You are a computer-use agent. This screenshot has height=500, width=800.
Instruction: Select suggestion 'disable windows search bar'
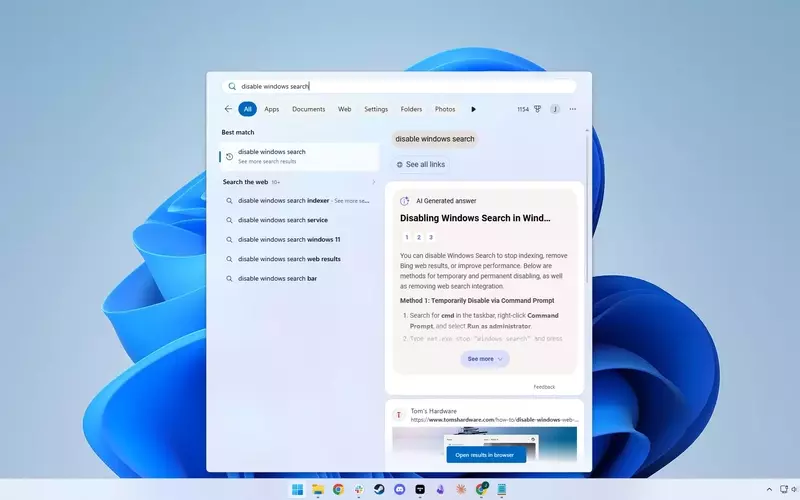click(x=299, y=278)
